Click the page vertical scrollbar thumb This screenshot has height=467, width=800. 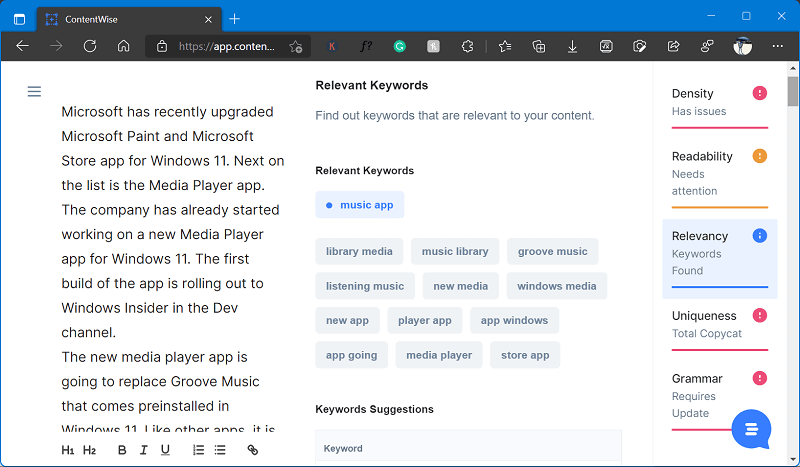792,91
